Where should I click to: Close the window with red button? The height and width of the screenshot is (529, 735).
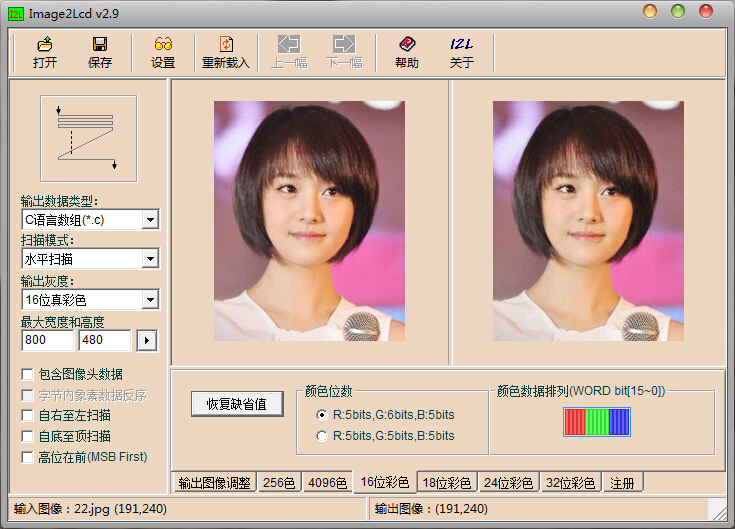click(x=706, y=11)
